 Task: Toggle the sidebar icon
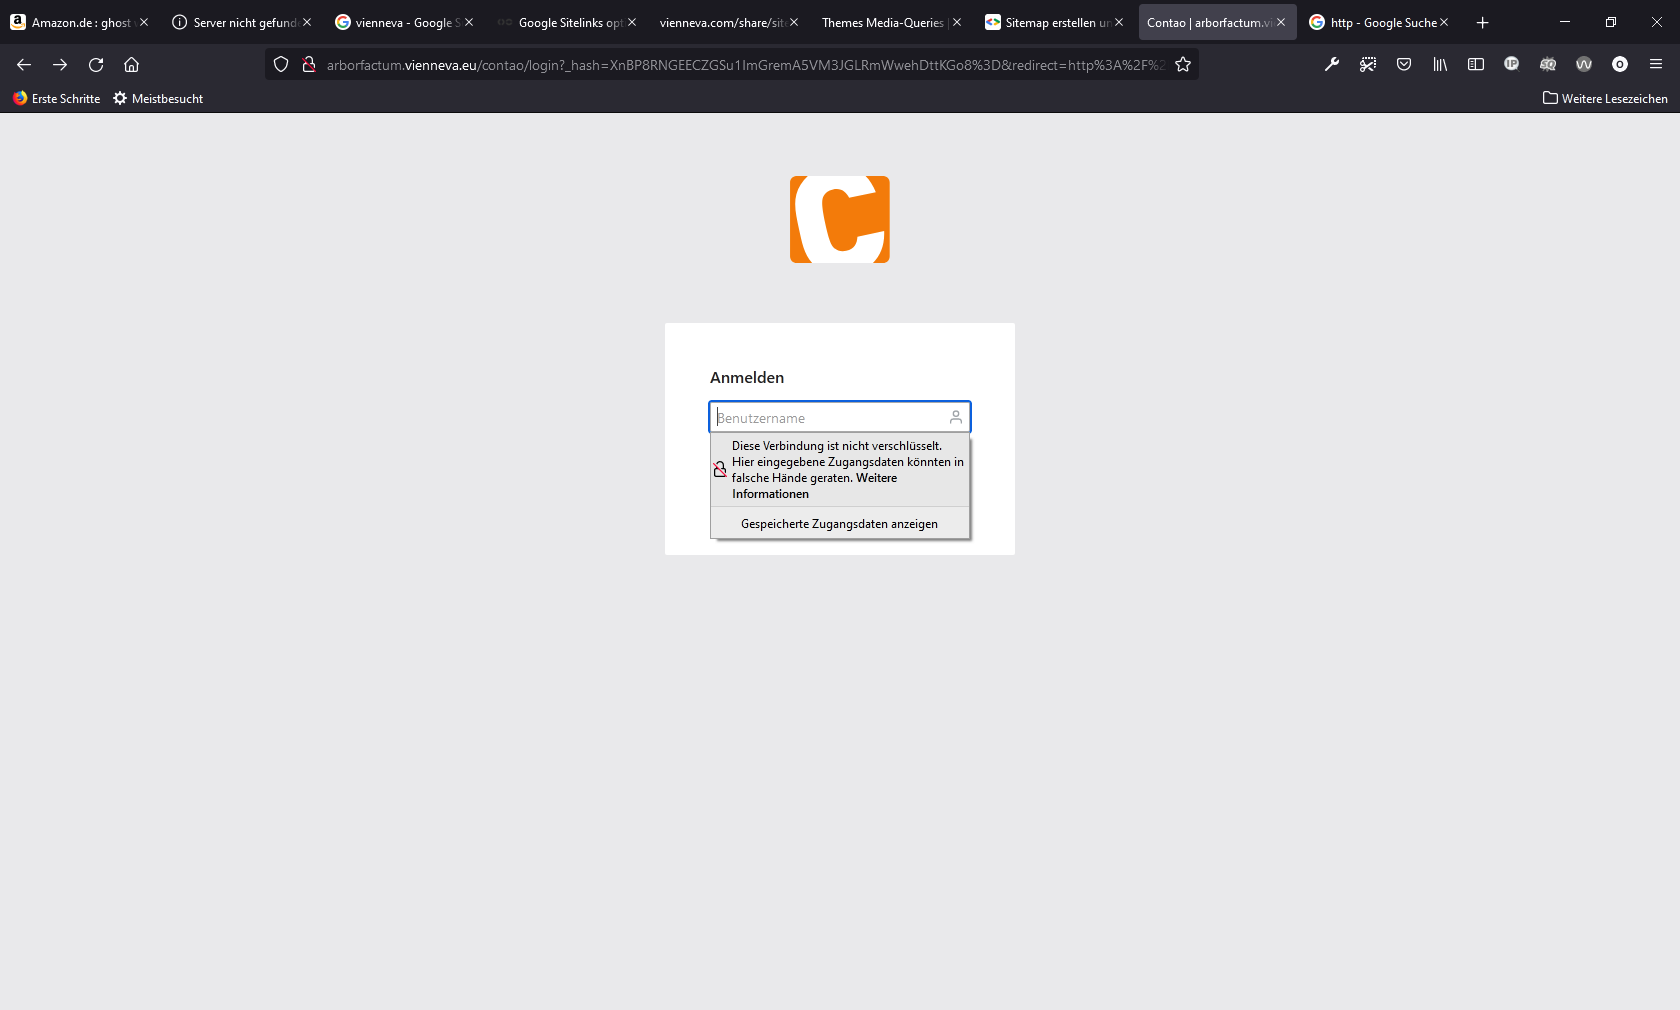tap(1476, 65)
